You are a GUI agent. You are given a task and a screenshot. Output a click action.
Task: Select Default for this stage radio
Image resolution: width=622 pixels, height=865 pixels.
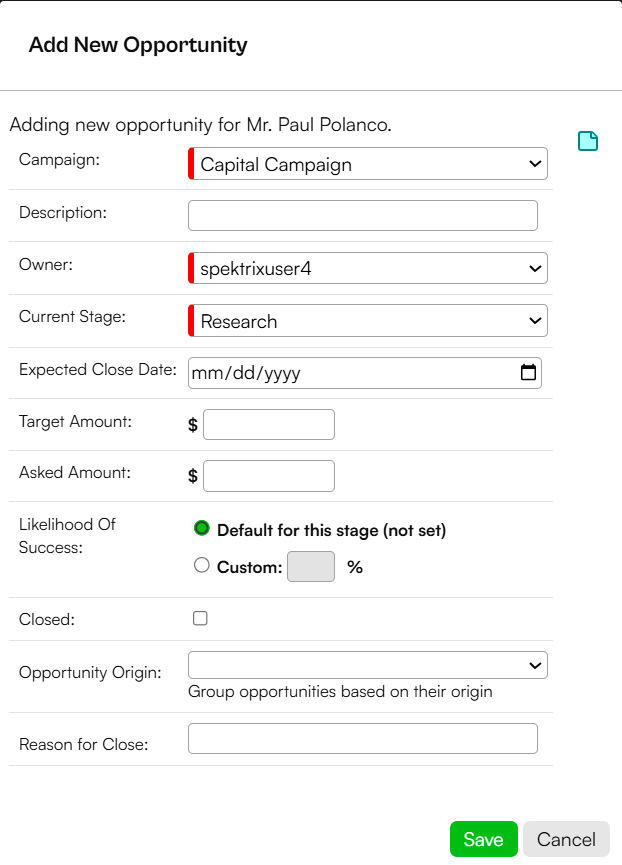(202, 528)
